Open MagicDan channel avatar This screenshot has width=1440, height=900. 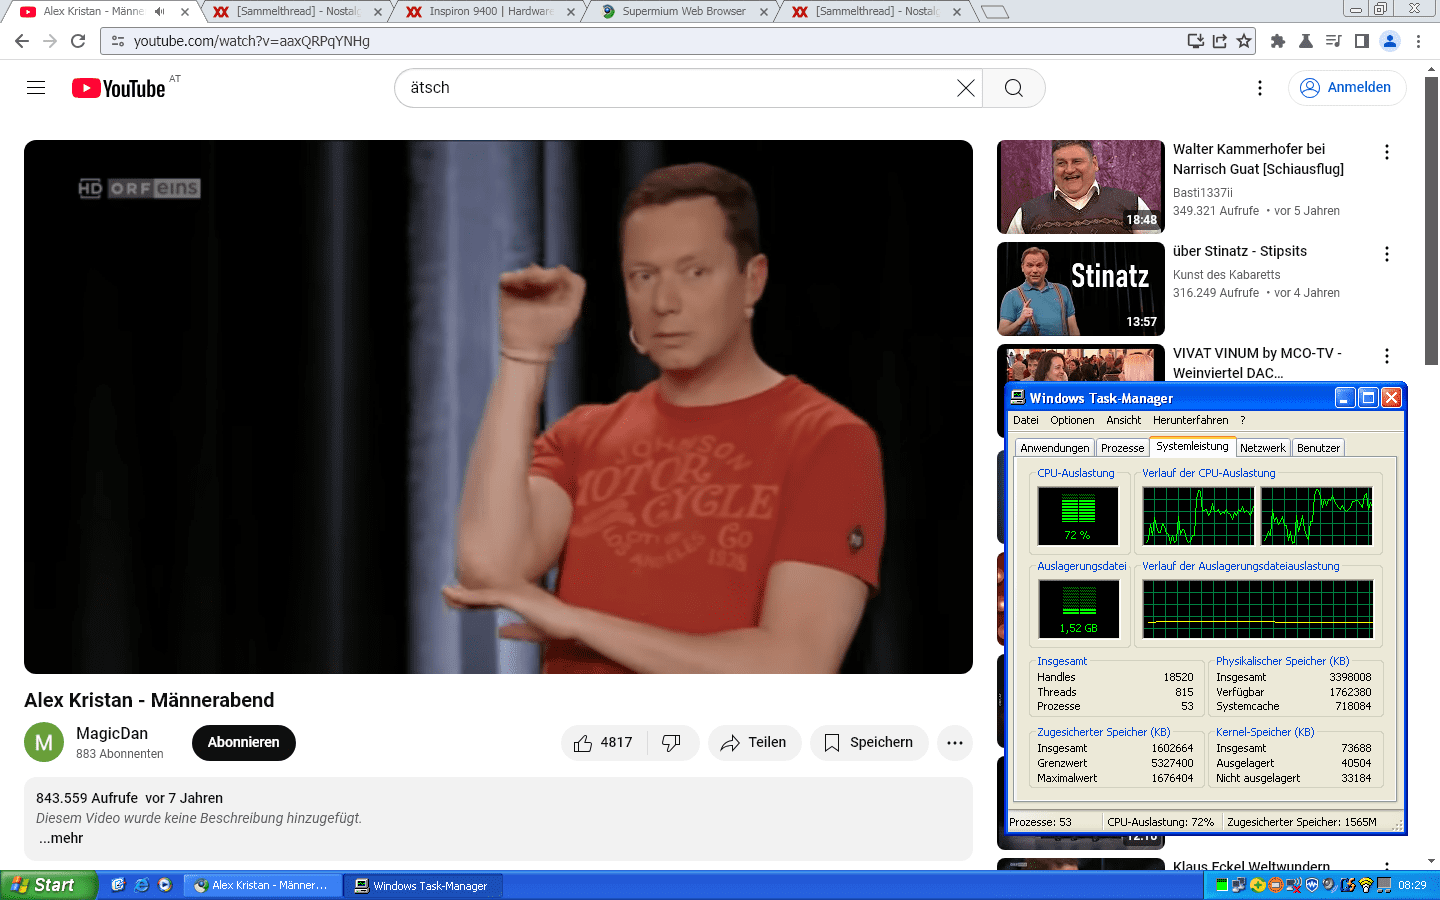[x=44, y=743]
